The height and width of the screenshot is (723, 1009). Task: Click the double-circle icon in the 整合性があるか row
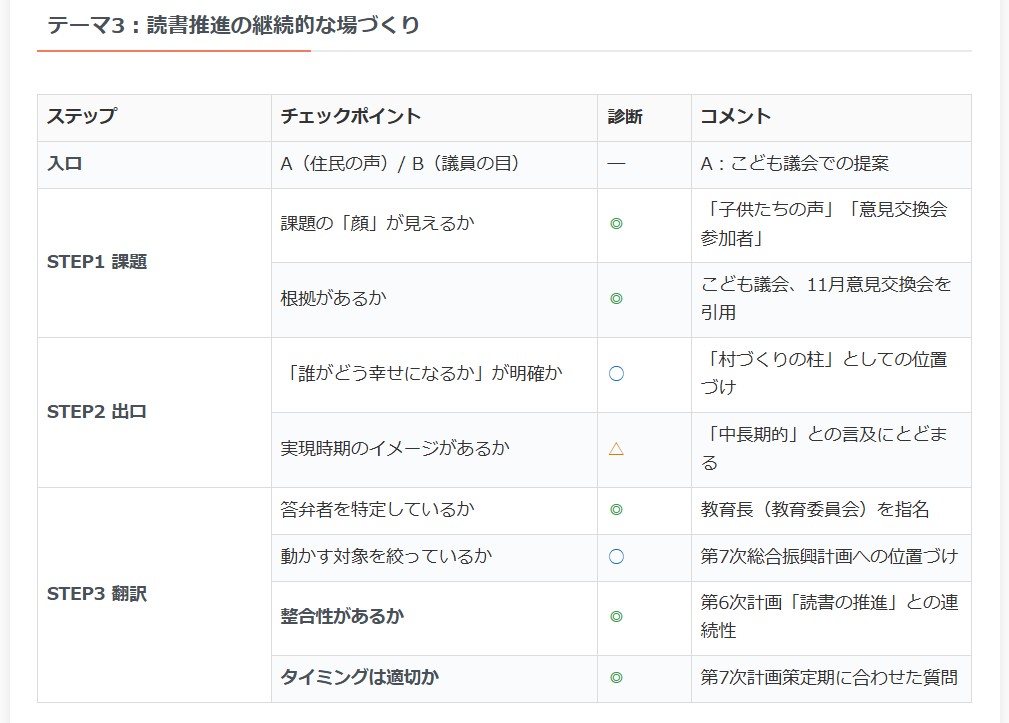tap(616, 617)
